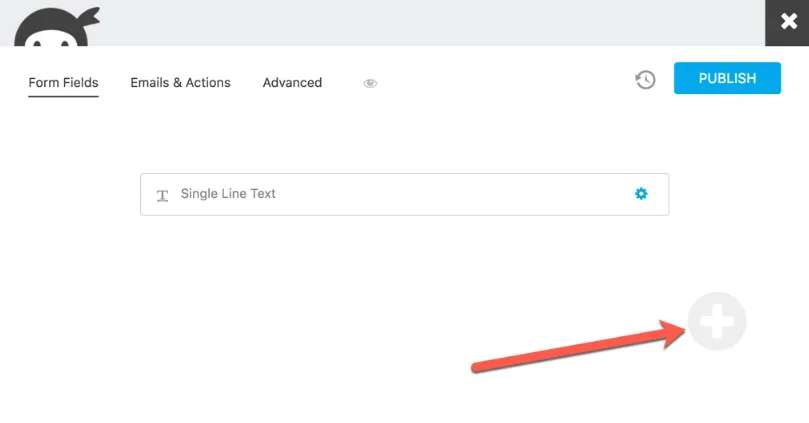
Task: Click the Ninja Forms ninja logo
Action: tap(57, 27)
